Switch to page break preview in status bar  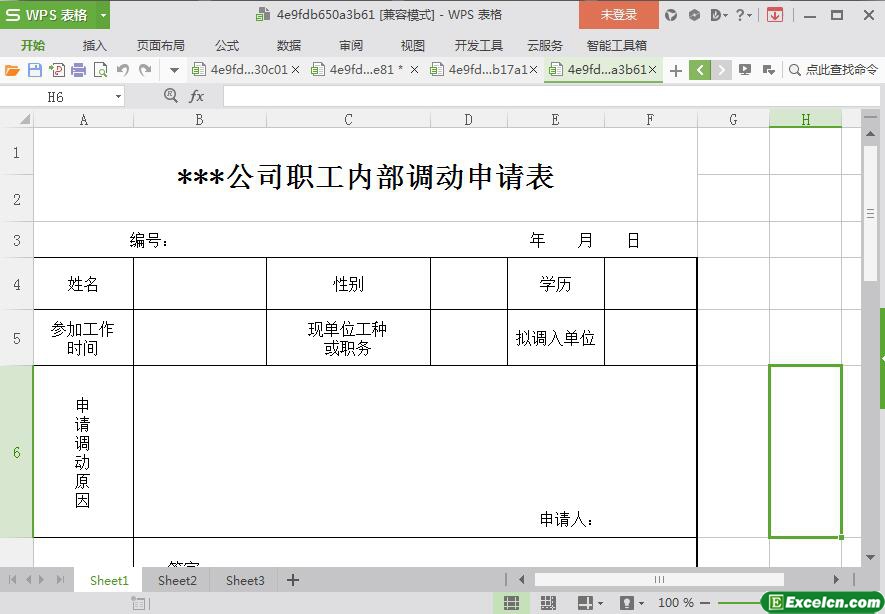[547, 603]
